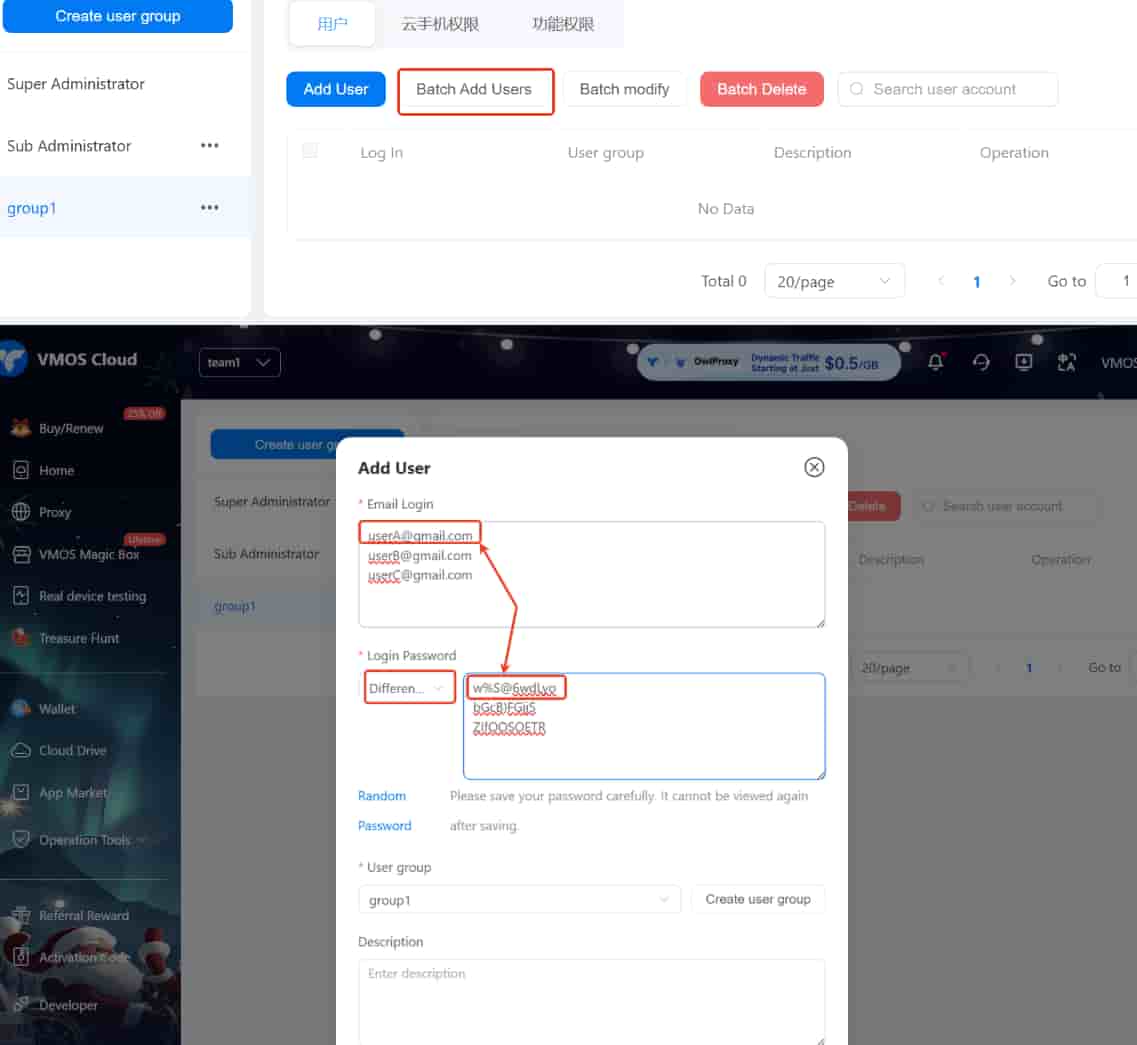Image resolution: width=1137 pixels, height=1045 pixels.
Task: Open the customer support headset icon
Action: point(981,362)
